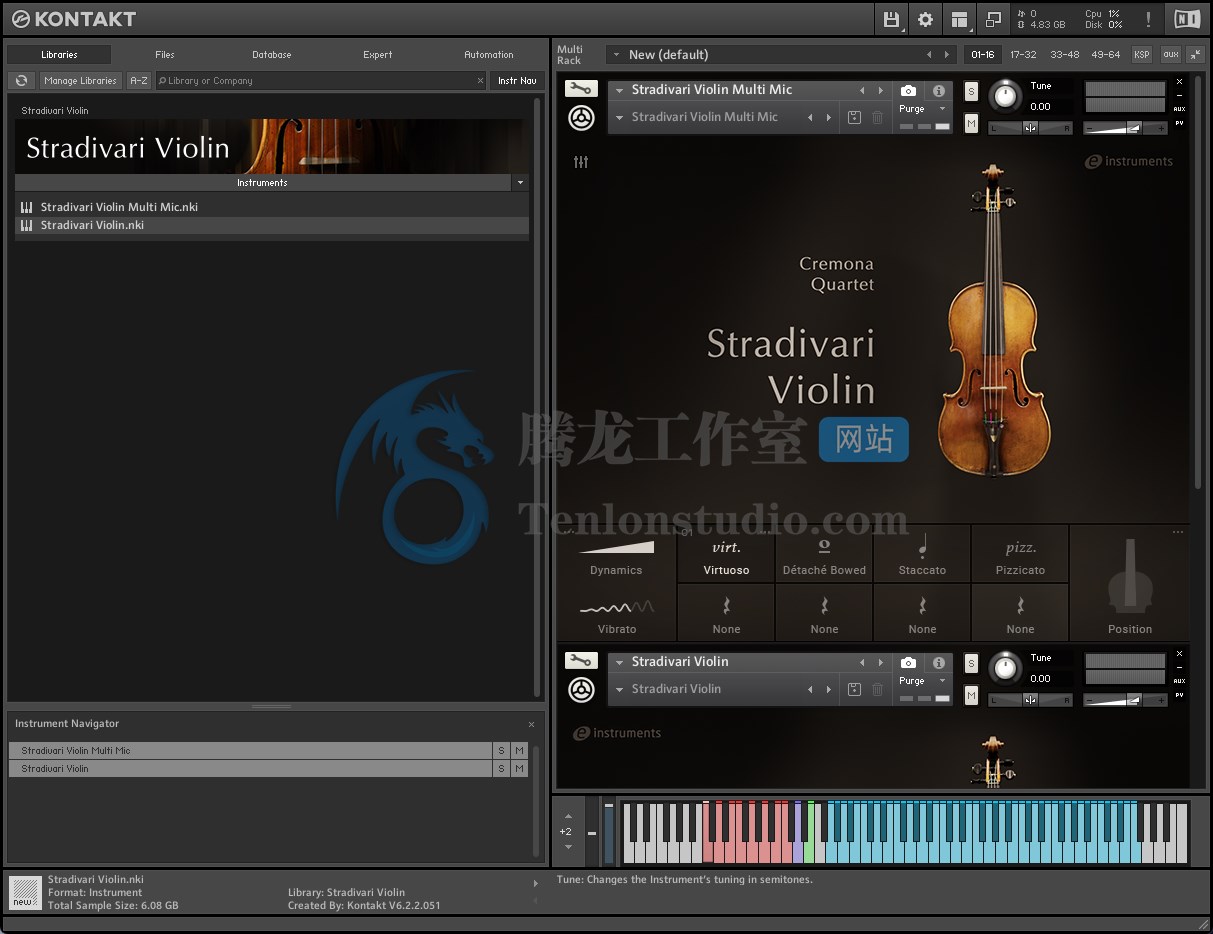This screenshot has width=1213, height=934.
Task: Open the Purge menu for second Stradivari Violin
Action: pyautogui.click(x=922, y=681)
